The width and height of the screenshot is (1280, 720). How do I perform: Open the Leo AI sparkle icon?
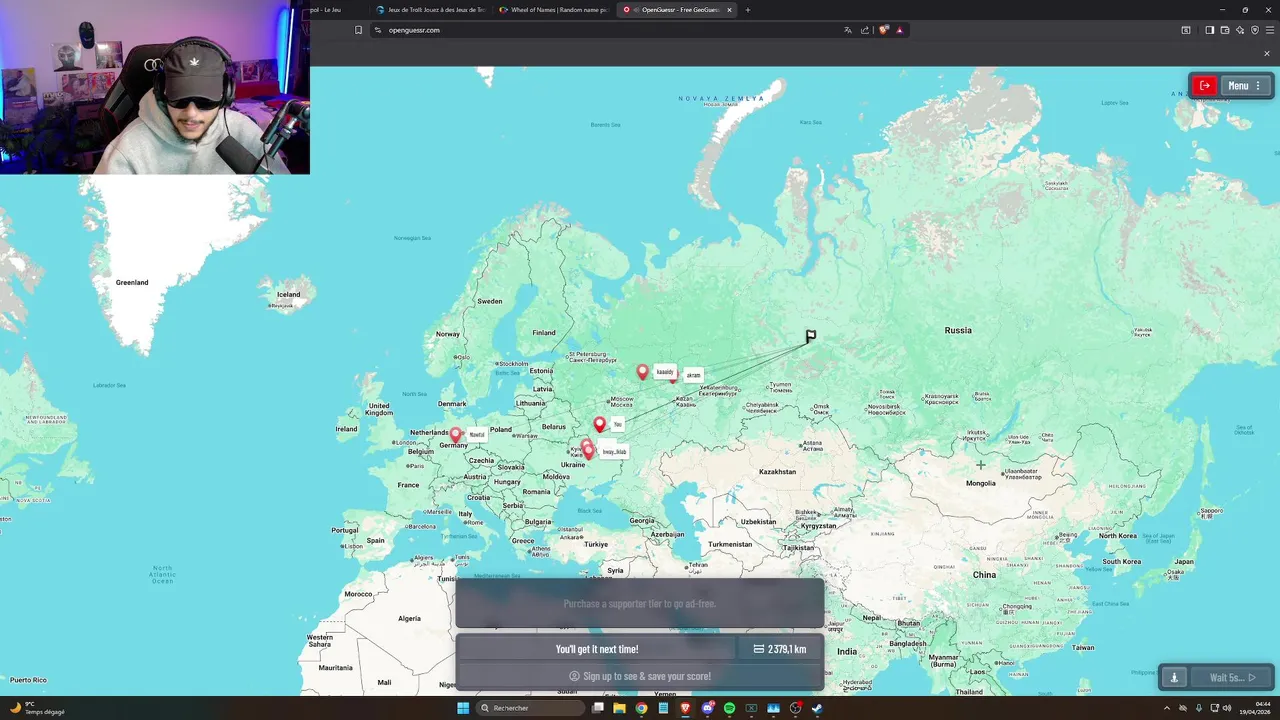pos(1240,30)
